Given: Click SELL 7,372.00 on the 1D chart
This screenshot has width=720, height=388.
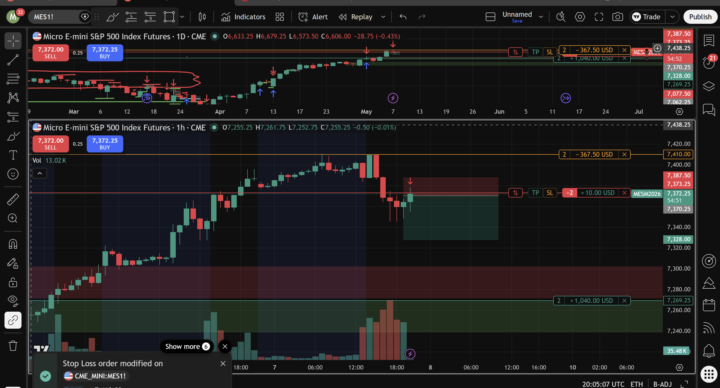Looking at the screenshot, I should click(51, 53).
